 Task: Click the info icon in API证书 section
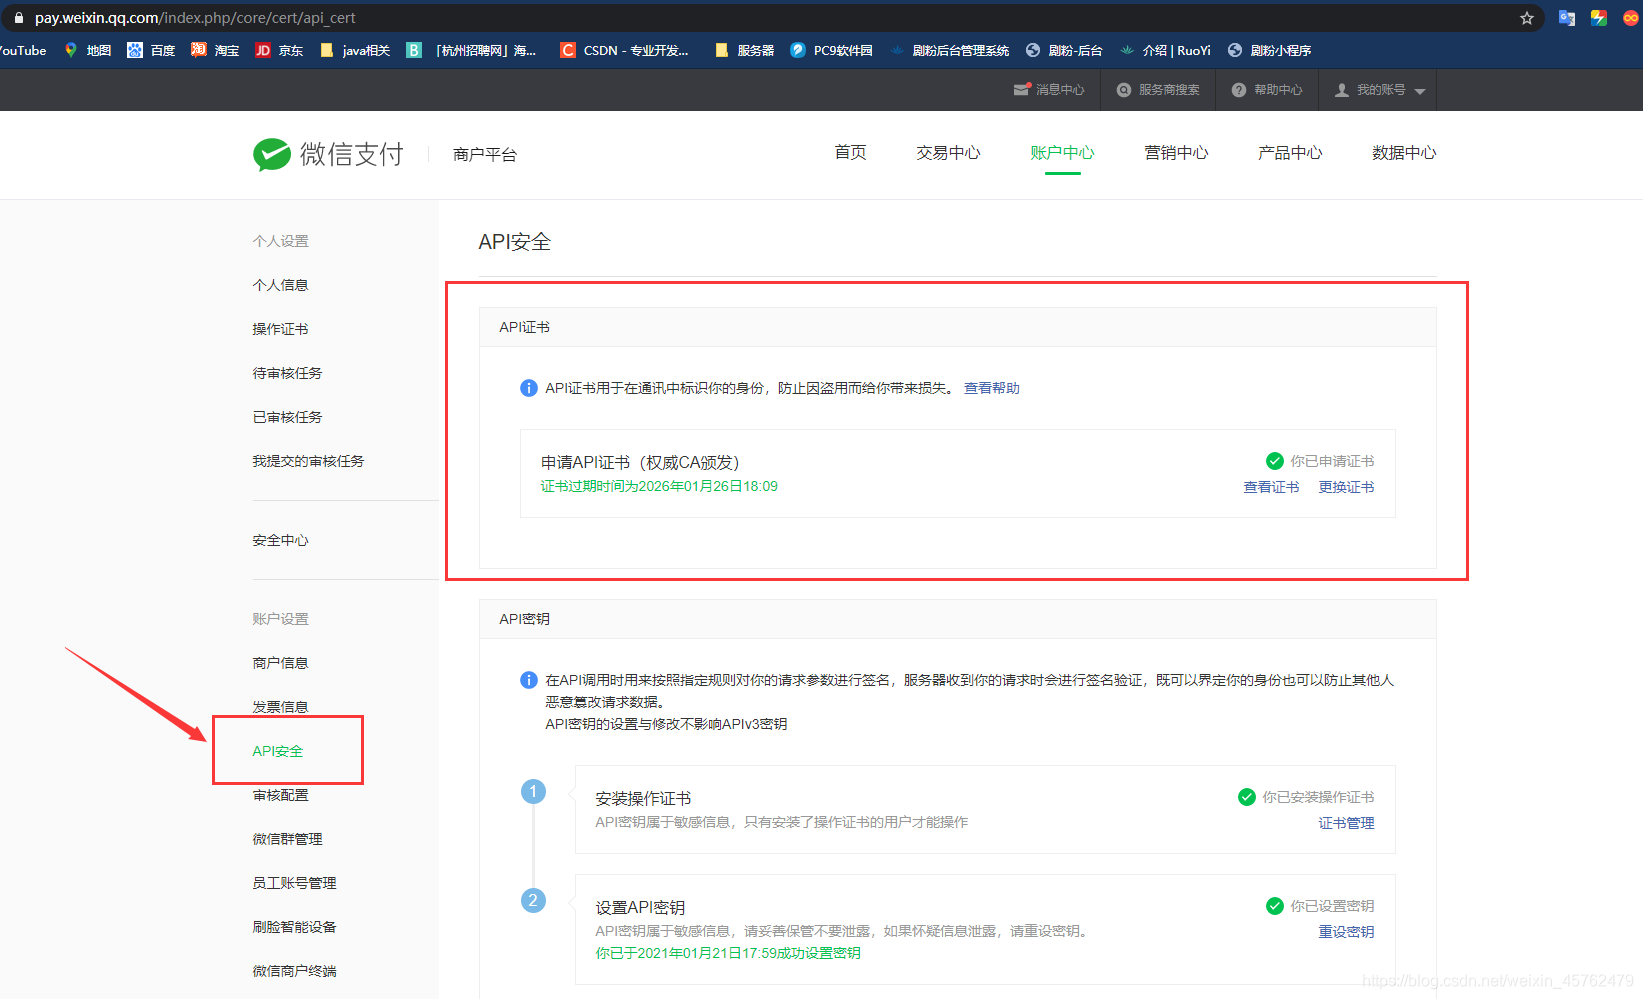[529, 388]
